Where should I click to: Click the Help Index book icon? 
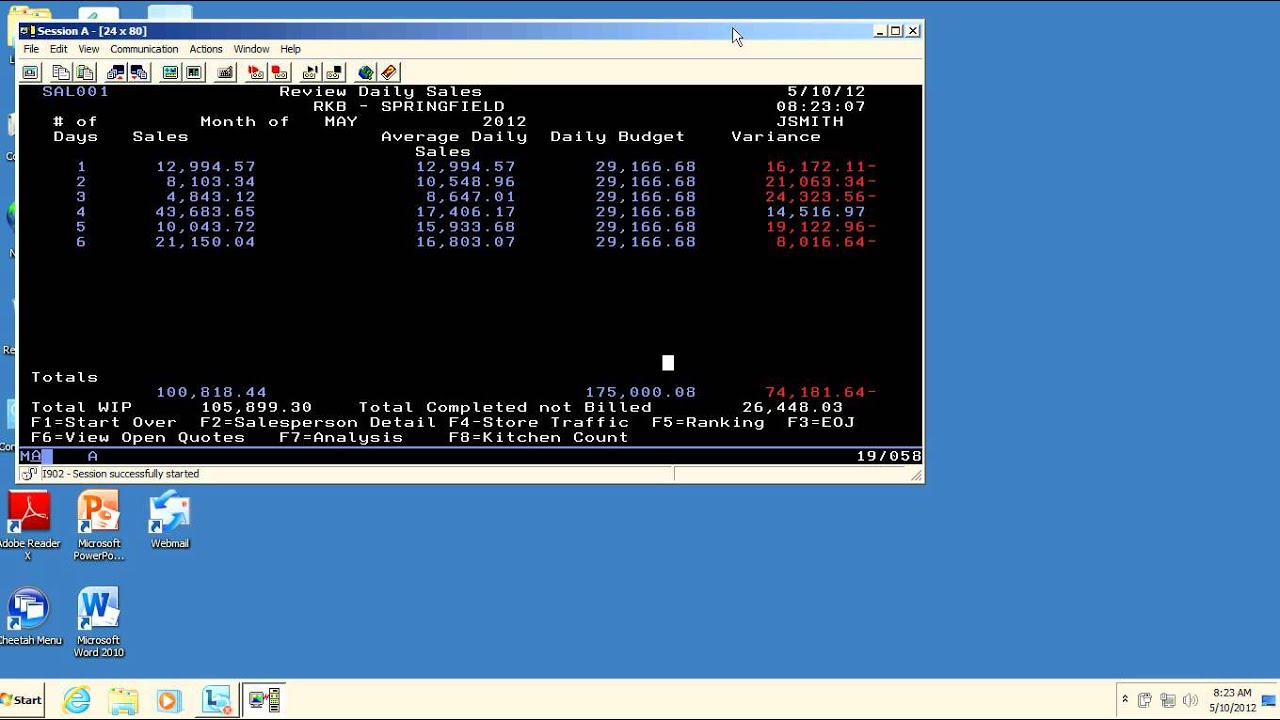(x=389, y=72)
